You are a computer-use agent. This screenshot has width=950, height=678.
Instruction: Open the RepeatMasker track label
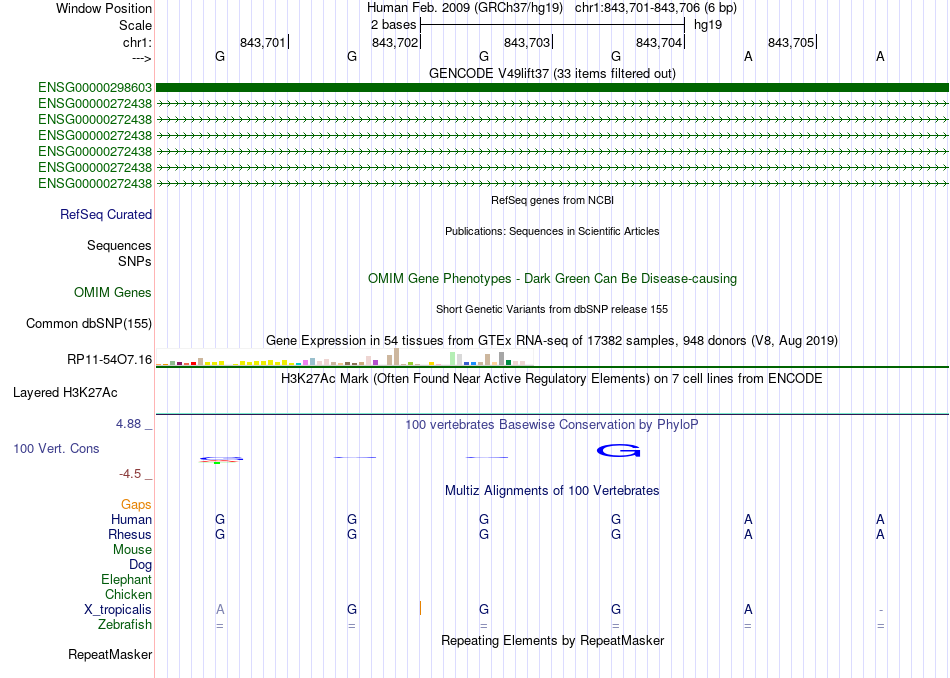coord(110,654)
